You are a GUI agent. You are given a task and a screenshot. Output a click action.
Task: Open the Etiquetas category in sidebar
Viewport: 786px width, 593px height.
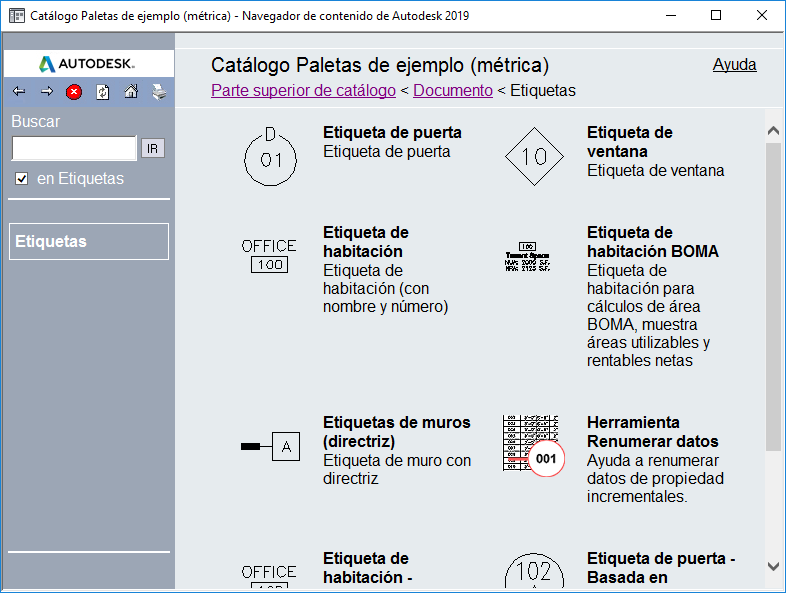(x=89, y=241)
